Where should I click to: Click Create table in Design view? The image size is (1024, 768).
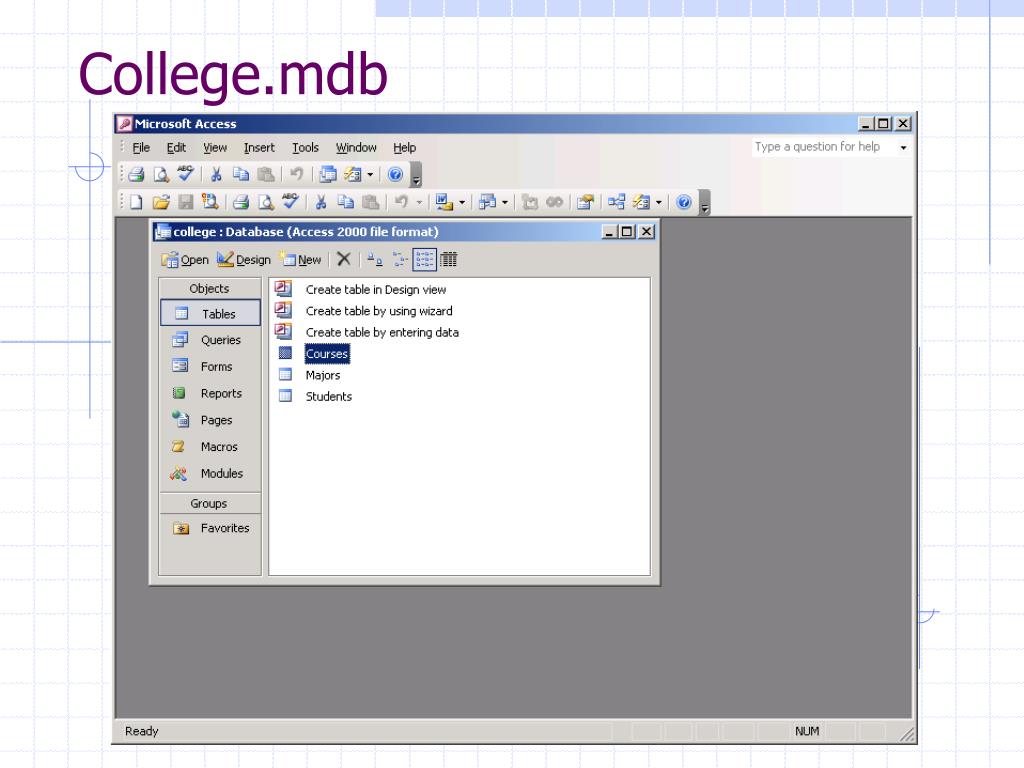(376, 289)
